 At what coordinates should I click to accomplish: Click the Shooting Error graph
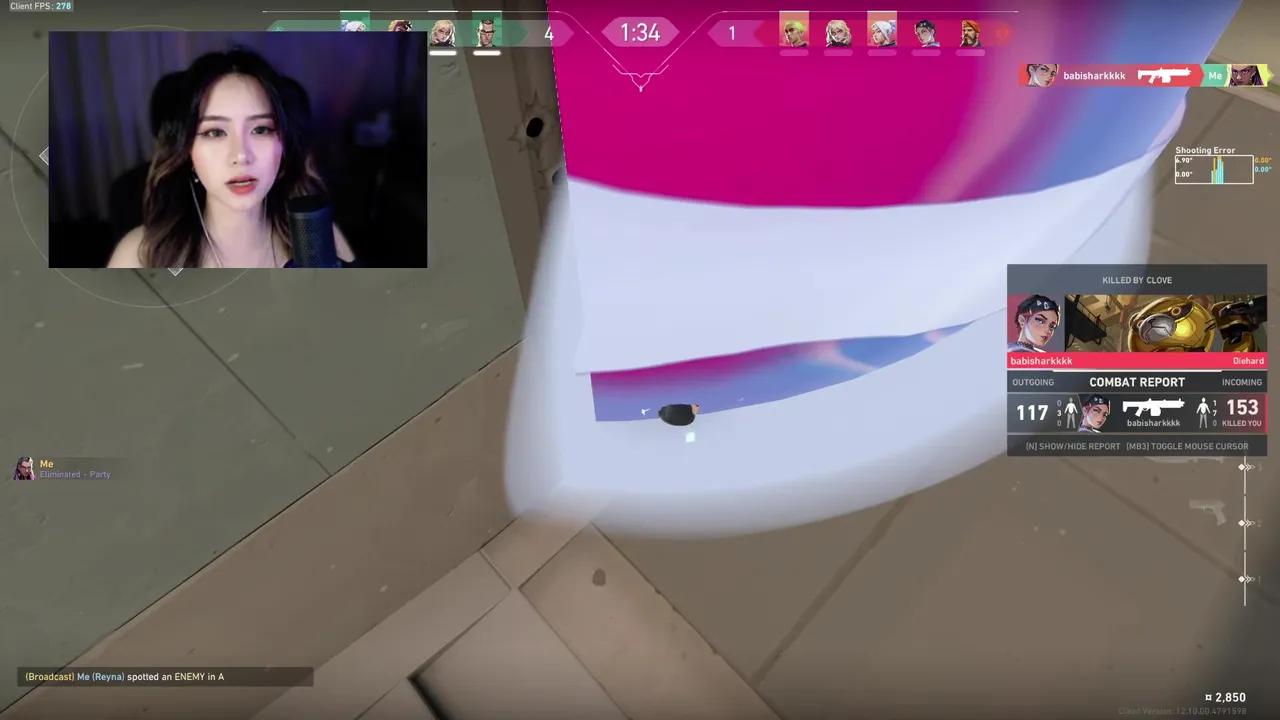(x=1214, y=169)
